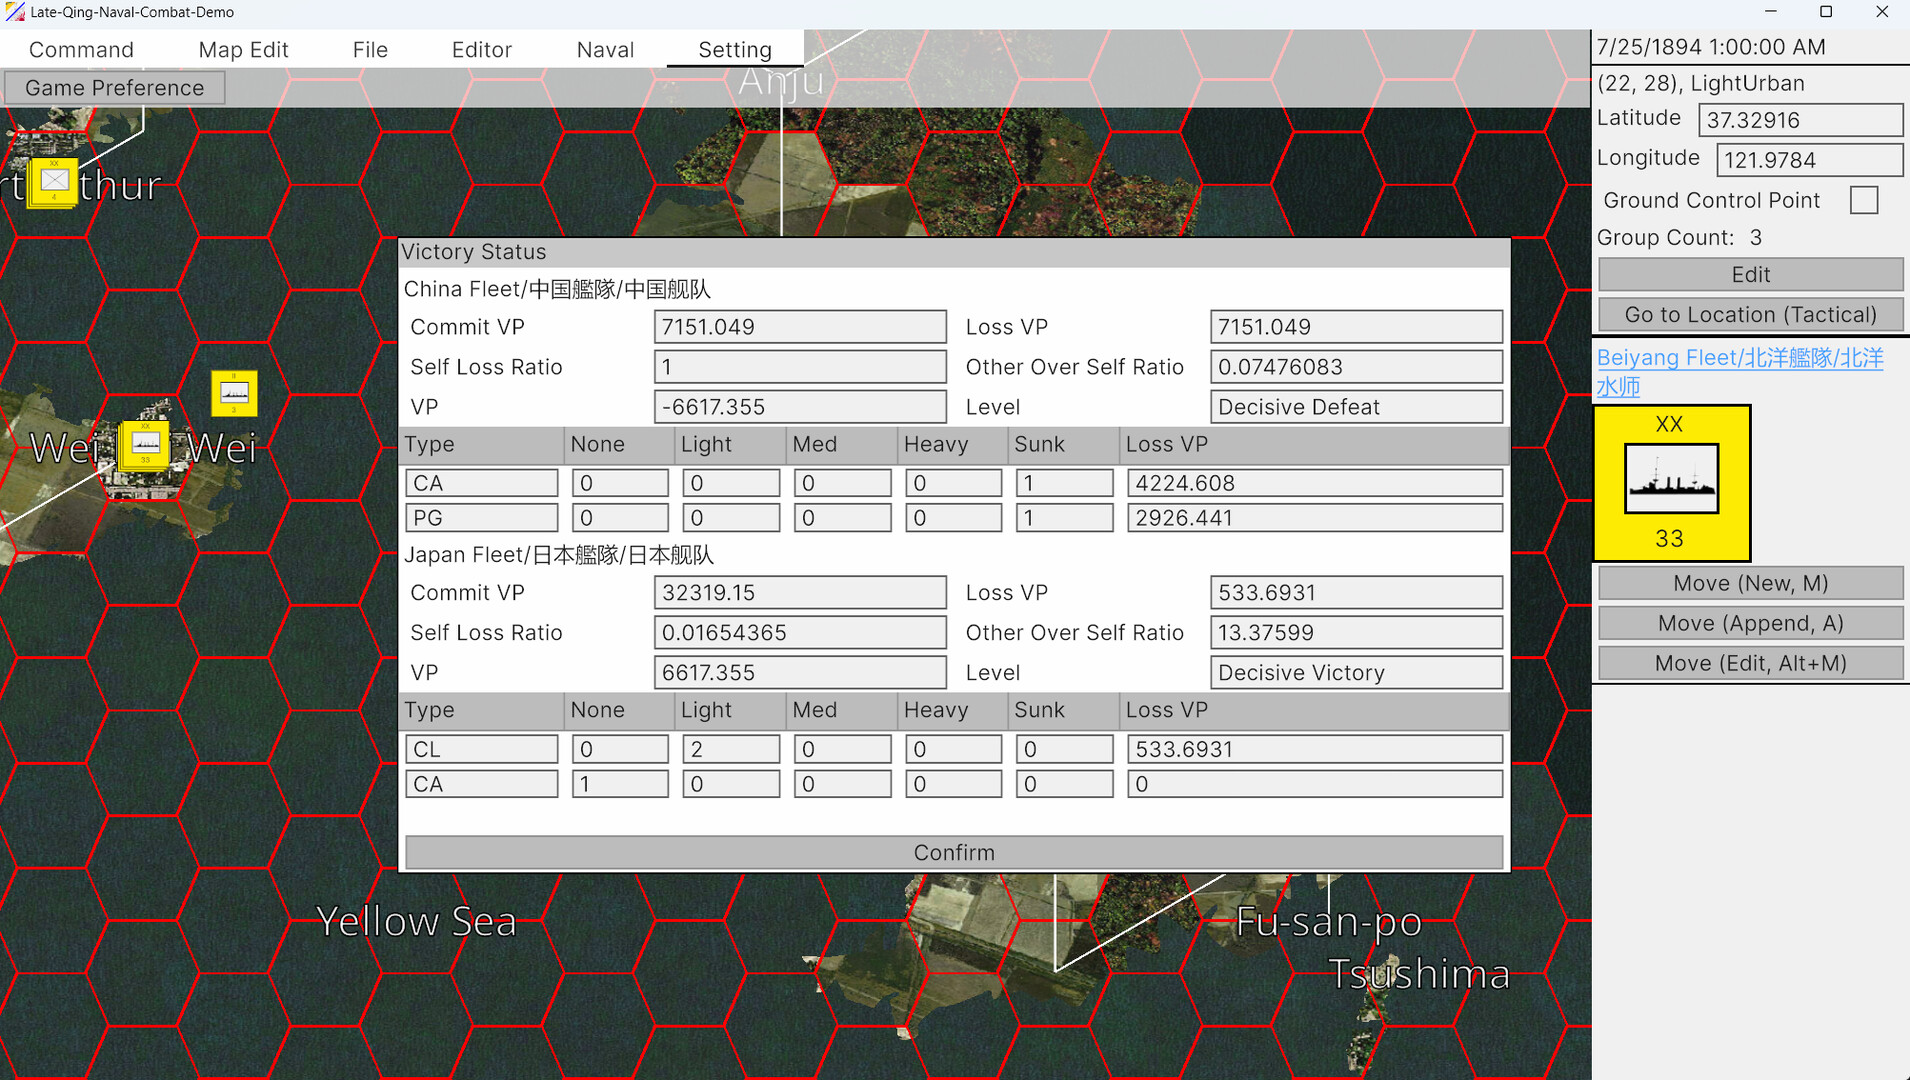
Task: Open the Command menu
Action: (81, 49)
